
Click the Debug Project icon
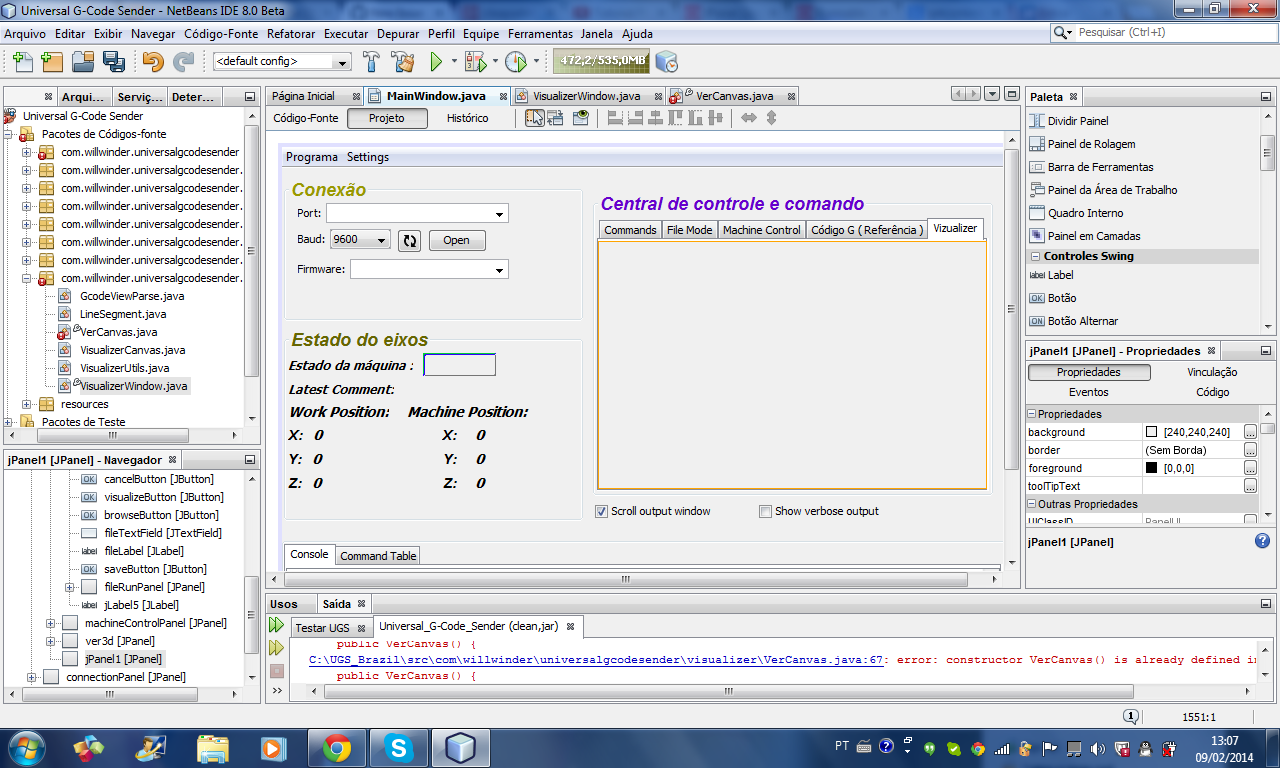tap(475, 62)
